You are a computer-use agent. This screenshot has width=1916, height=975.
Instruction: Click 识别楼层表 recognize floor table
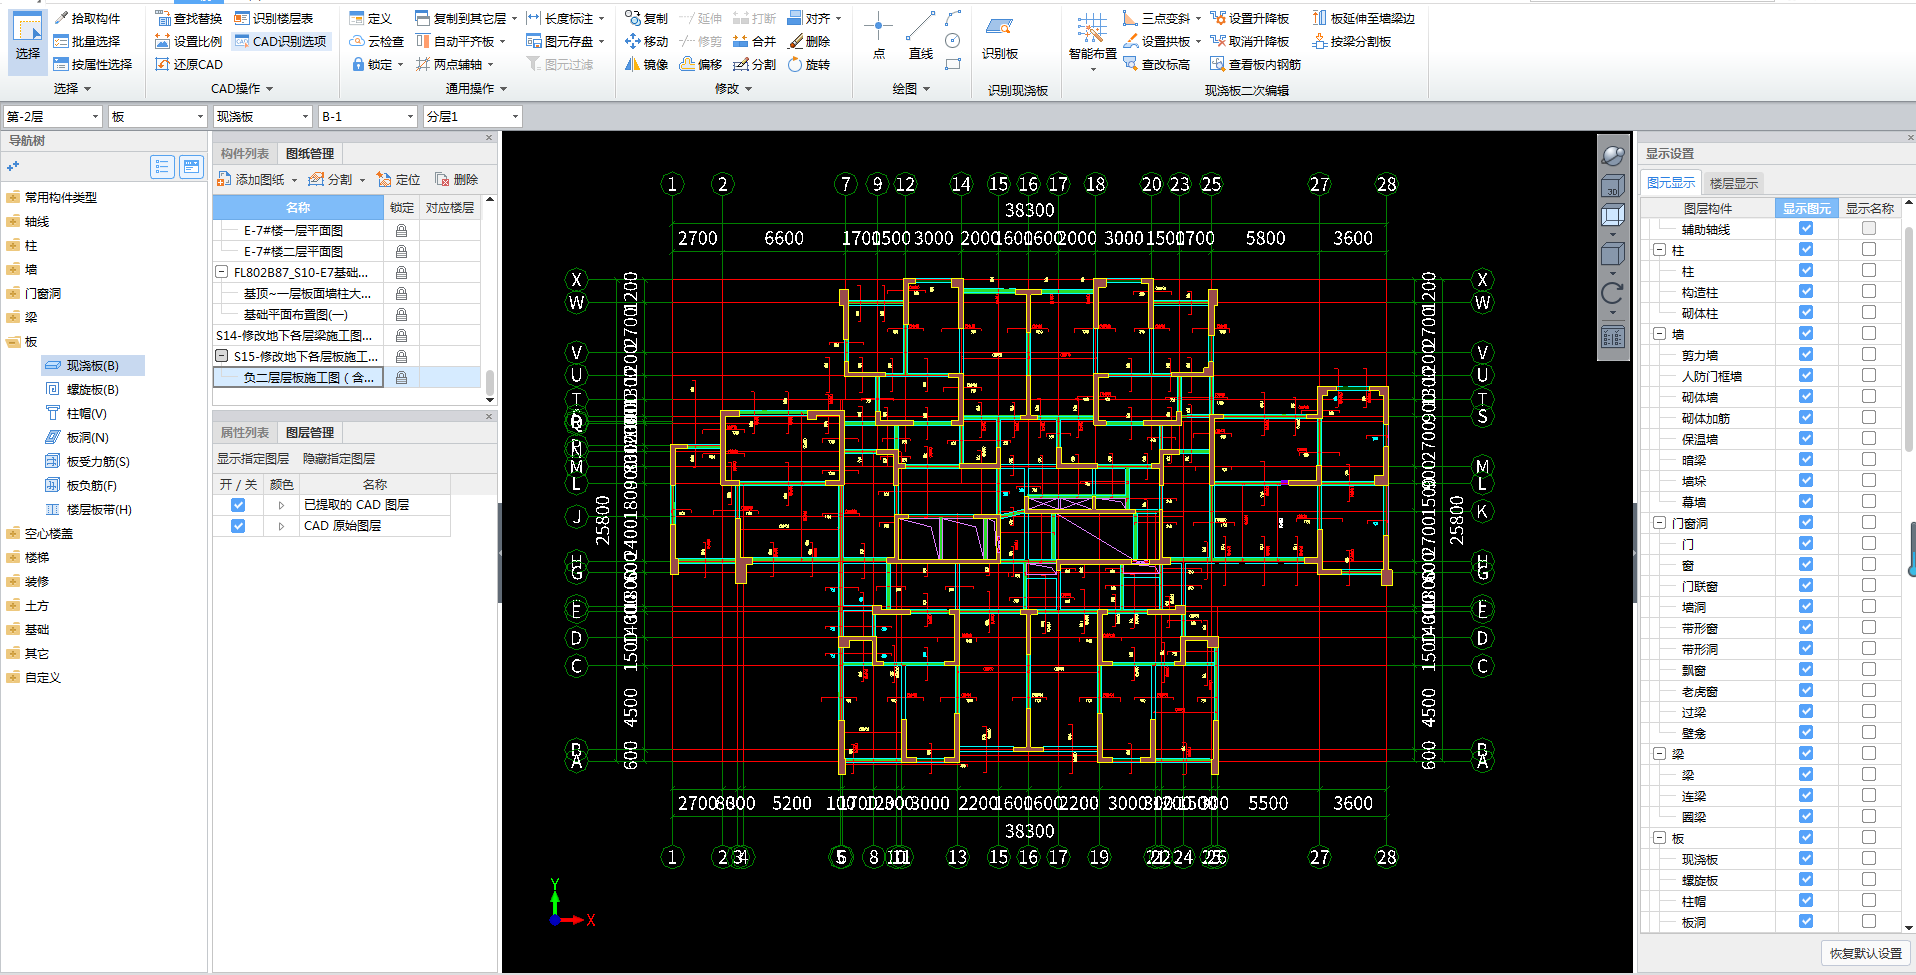coord(274,18)
